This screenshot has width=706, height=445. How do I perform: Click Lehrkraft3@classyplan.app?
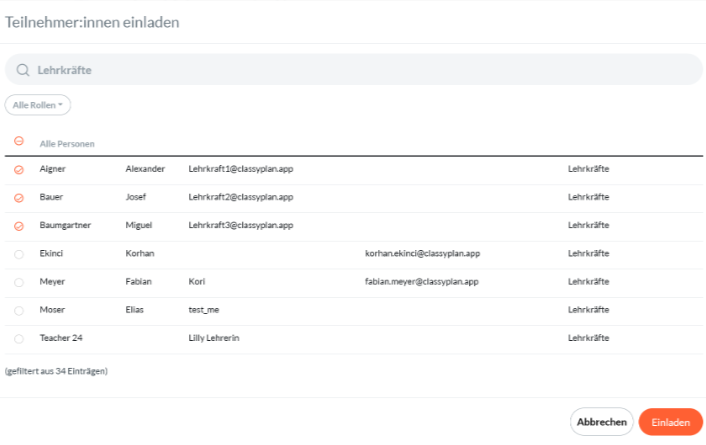(241, 225)
